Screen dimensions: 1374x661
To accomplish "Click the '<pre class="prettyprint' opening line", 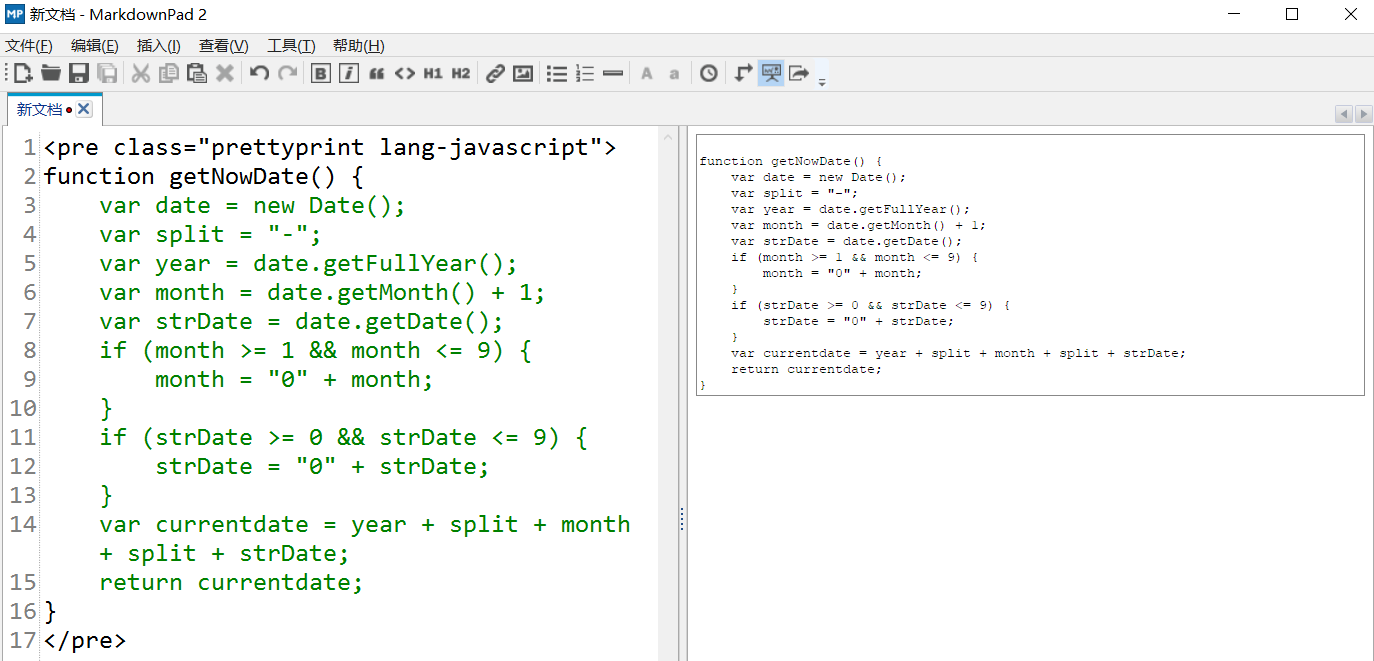I will pyautogui.click(x=330, y=148).
